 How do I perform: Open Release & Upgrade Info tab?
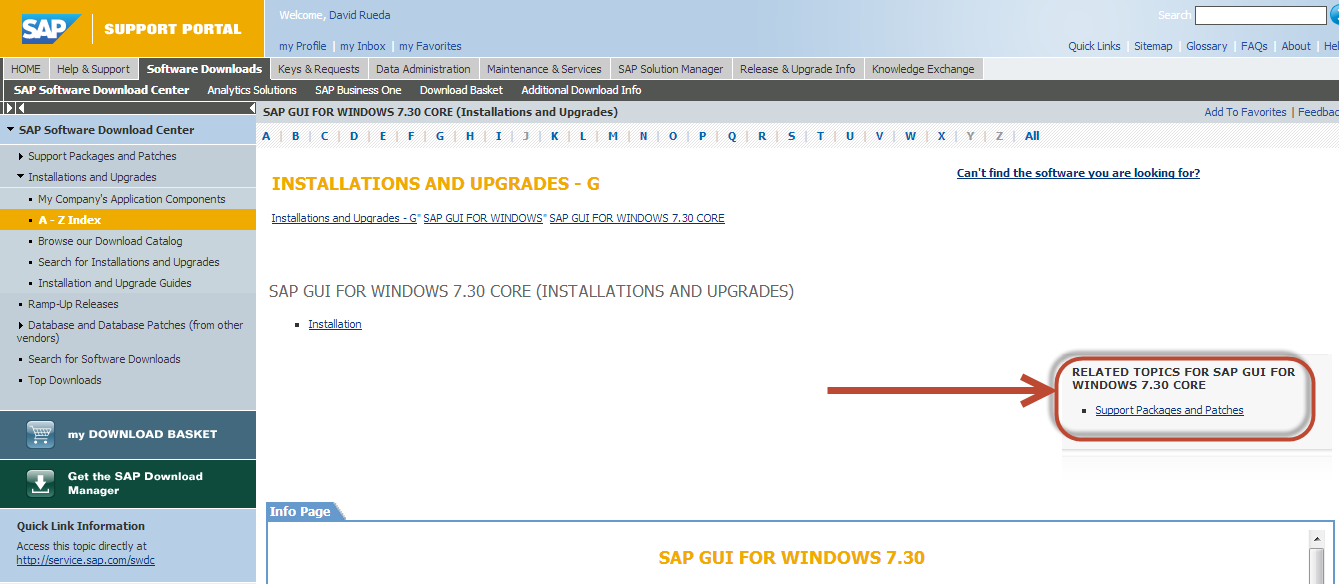point(798,69)
